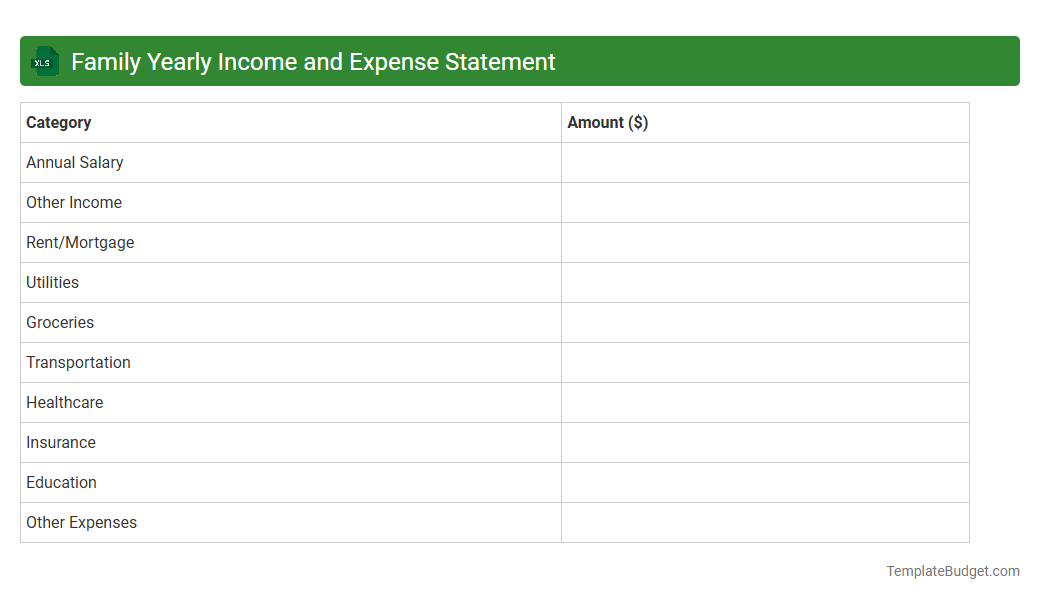The image size is (1040, 600).
Task: Click the Education row label
Action: (x=61, y=482)
